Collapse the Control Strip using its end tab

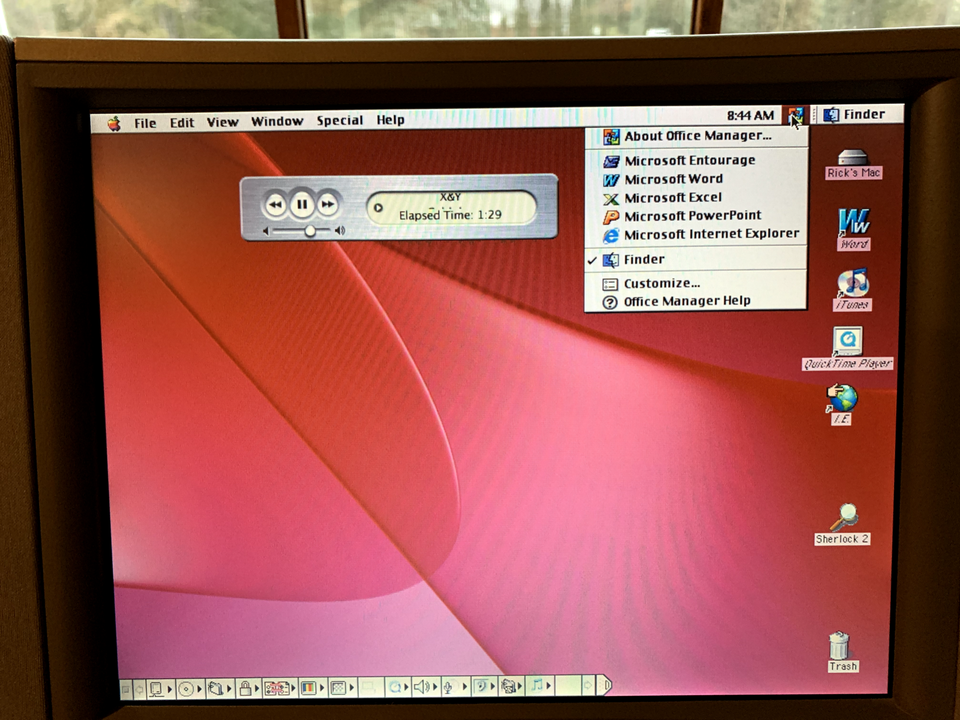tap(608, 686)
